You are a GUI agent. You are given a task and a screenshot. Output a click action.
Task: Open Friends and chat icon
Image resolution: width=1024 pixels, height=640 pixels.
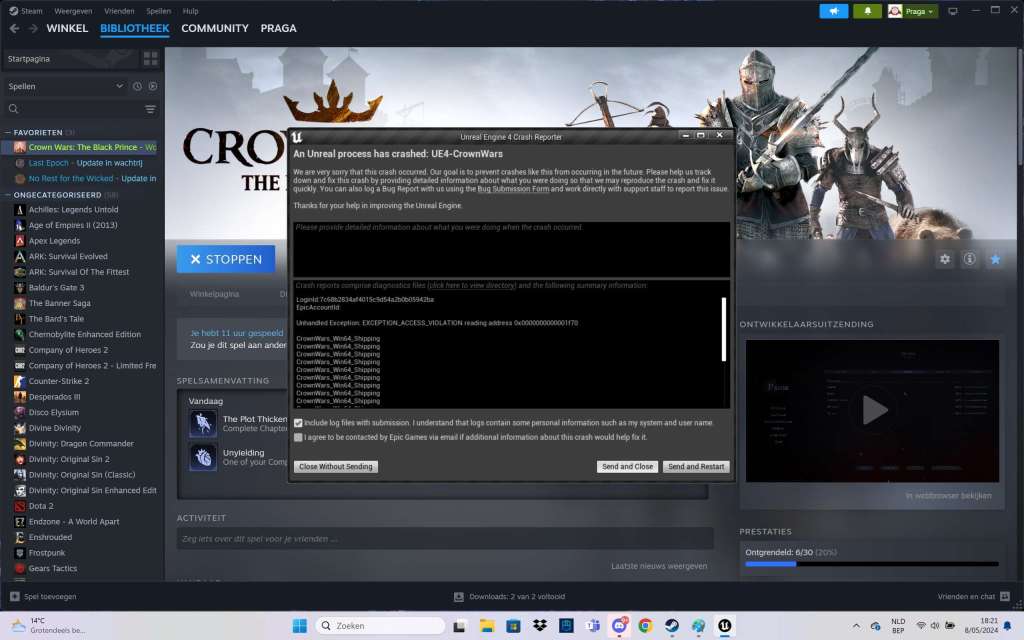[1004, 596]
